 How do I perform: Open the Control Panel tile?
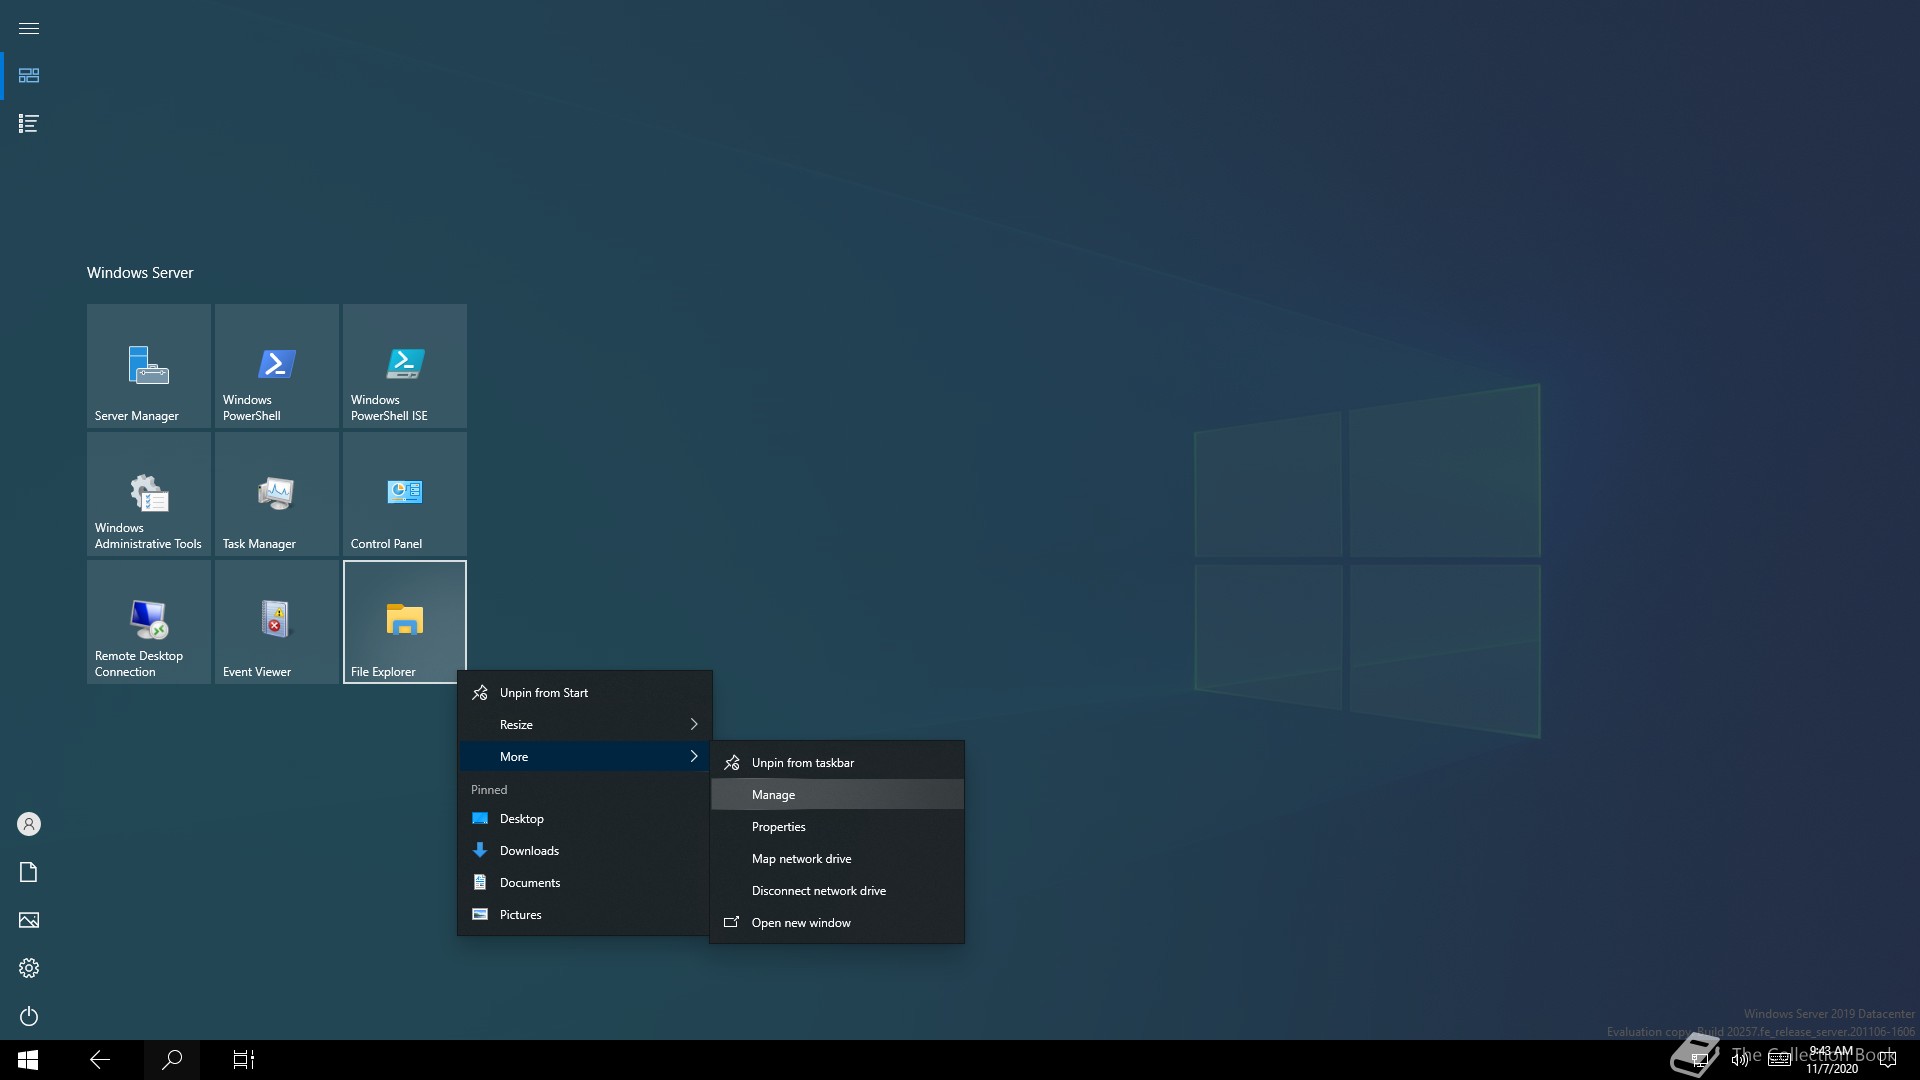tap(405, 494)
